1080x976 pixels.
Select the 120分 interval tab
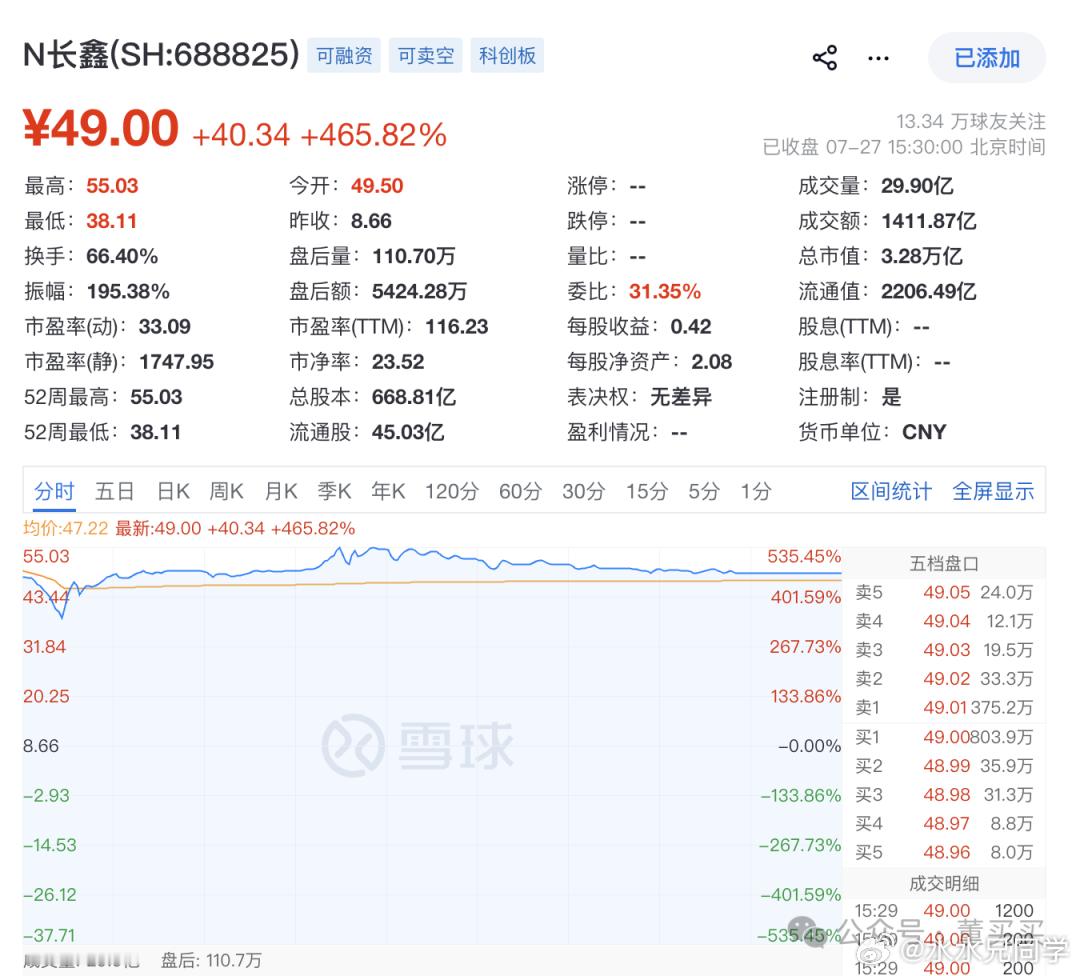pyautogui.click(x=452, y=491)
